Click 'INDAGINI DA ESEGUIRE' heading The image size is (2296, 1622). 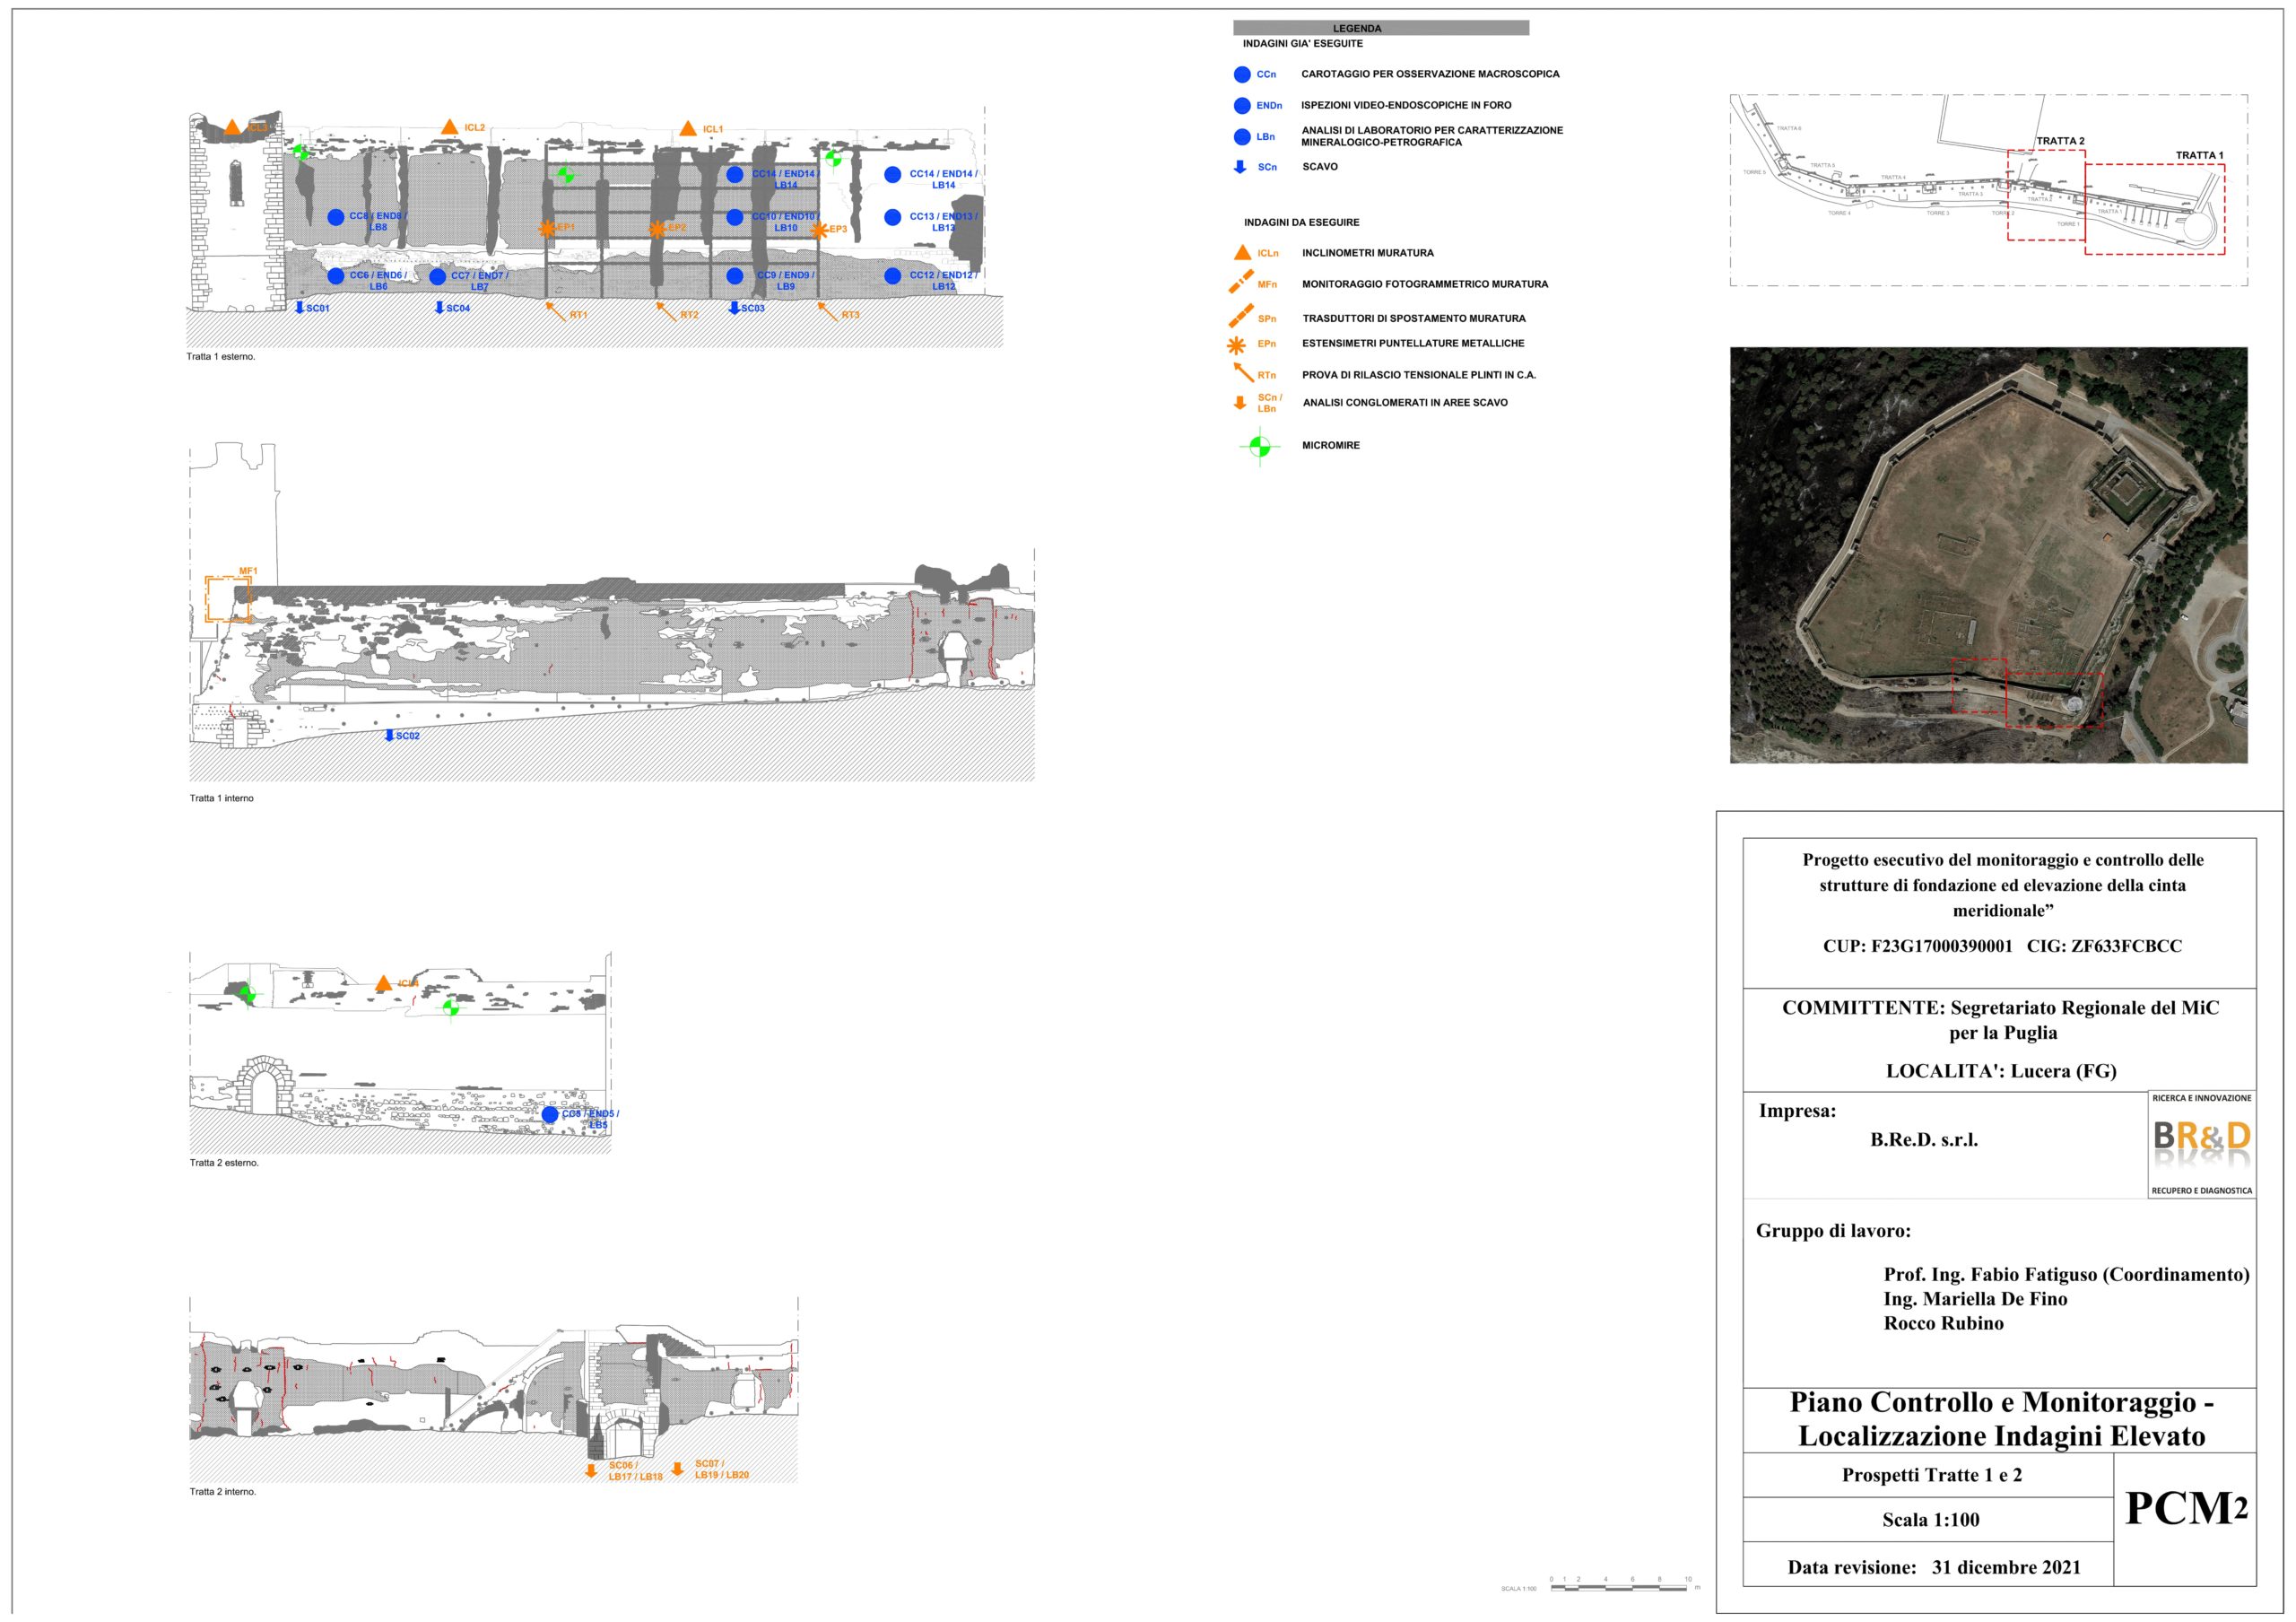(1302, 222)
